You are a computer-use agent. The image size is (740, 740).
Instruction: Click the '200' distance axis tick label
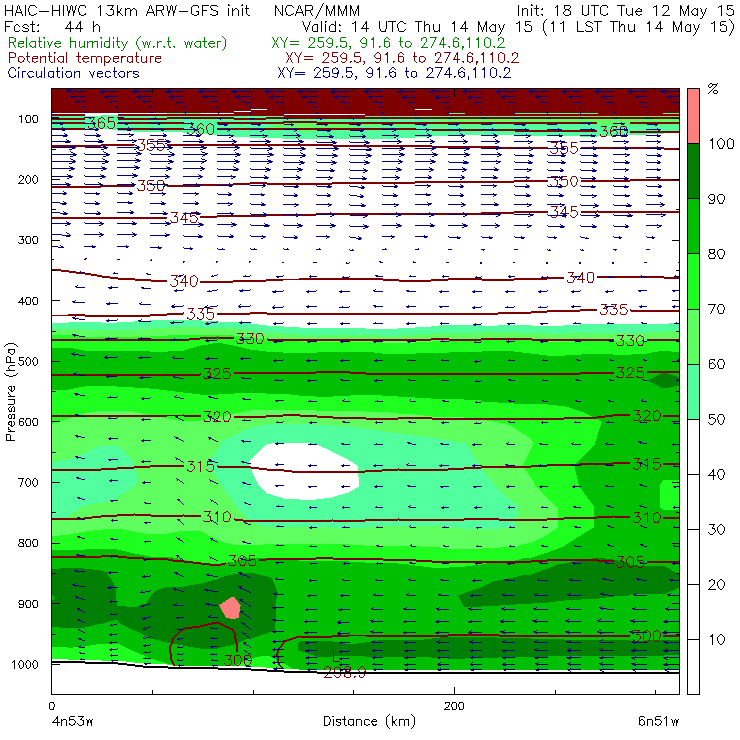tap(454, 706)
